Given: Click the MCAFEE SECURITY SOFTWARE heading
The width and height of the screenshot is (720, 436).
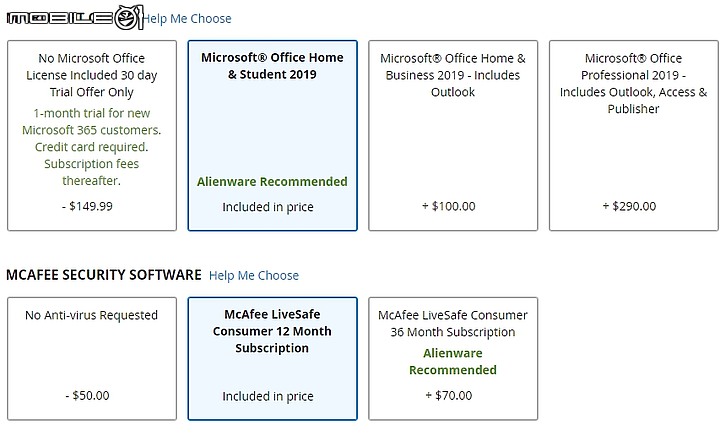Looking at the screenshot, I should click(104, 275).
